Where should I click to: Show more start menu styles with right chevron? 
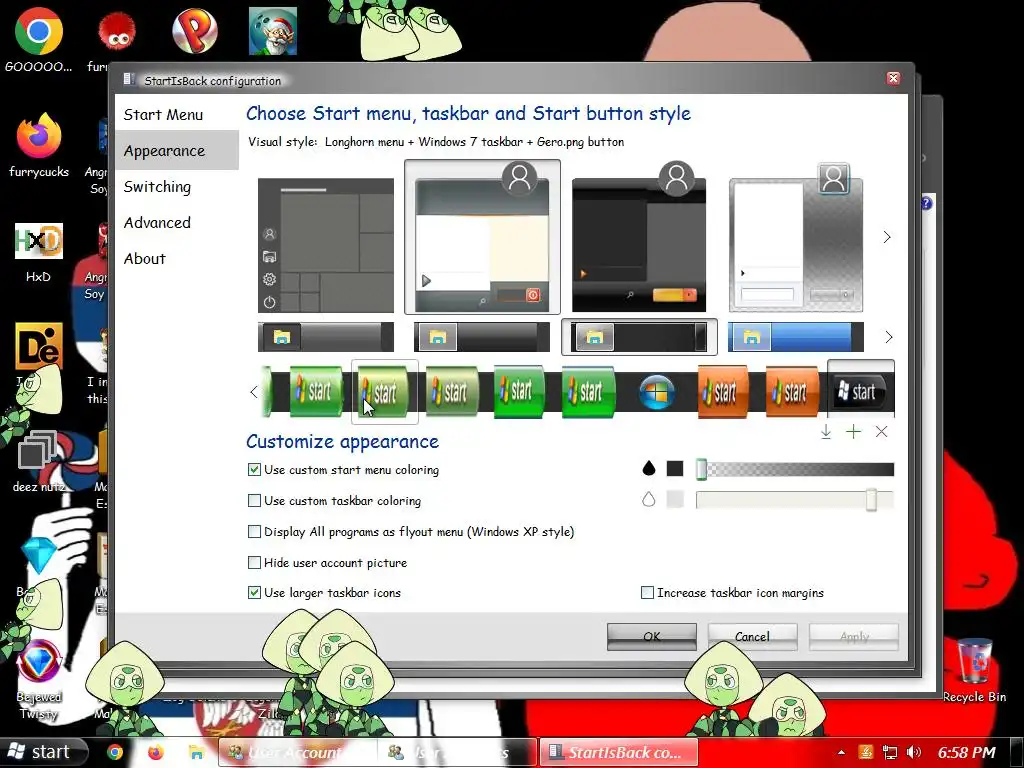[887, 237]
